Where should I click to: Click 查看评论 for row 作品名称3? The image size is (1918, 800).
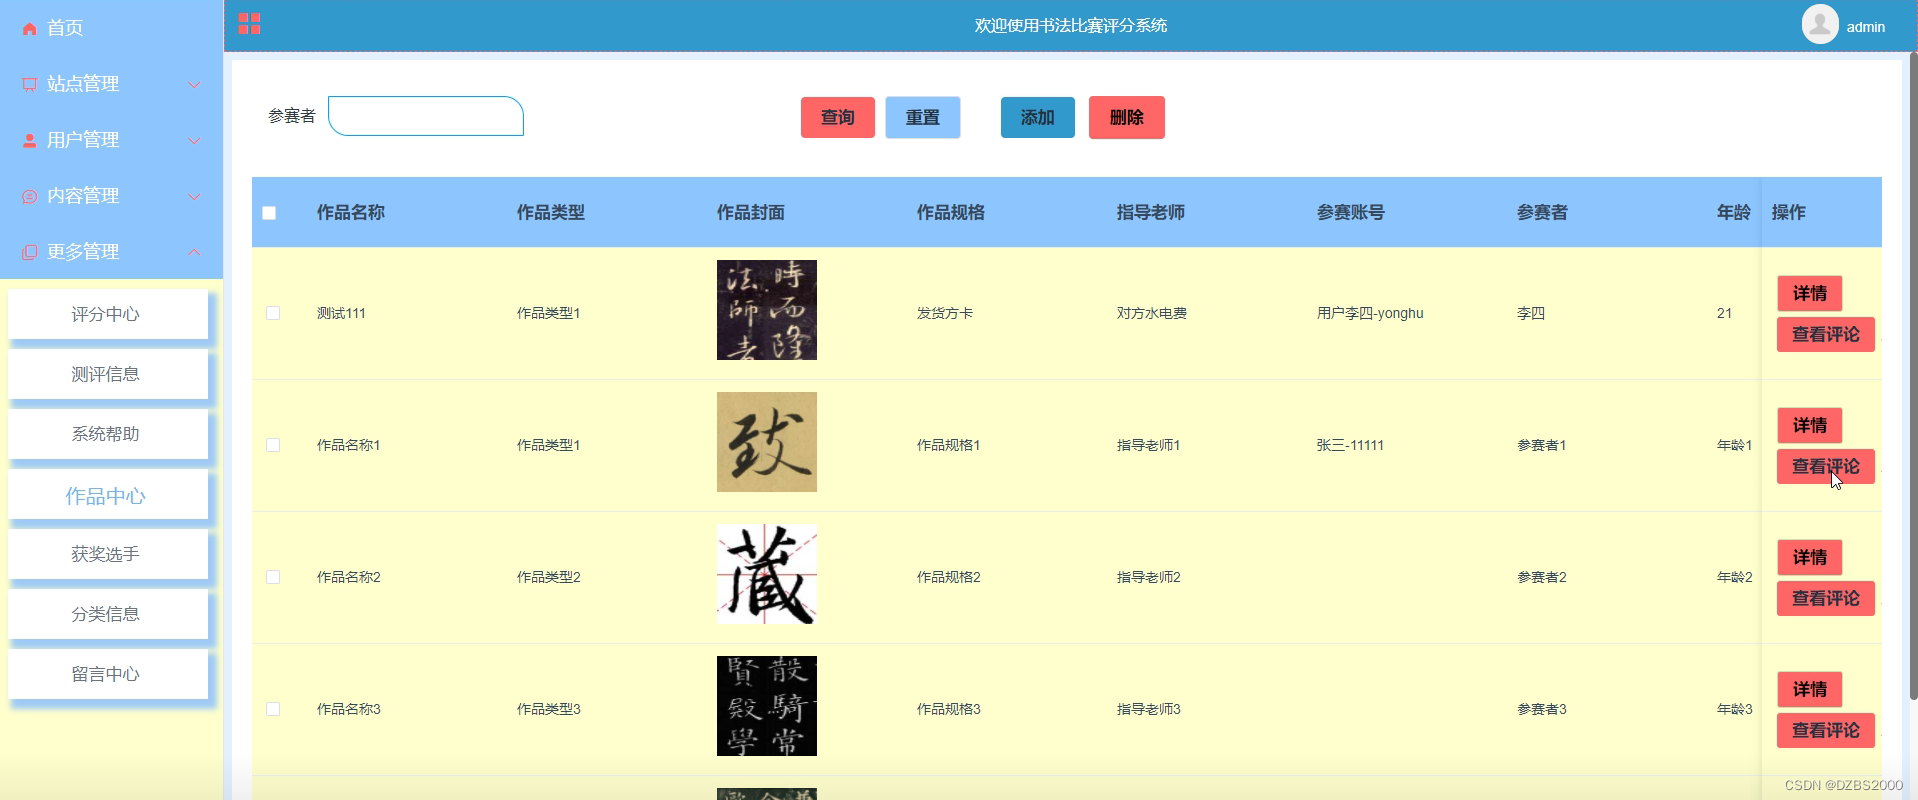coord(1826,730)
